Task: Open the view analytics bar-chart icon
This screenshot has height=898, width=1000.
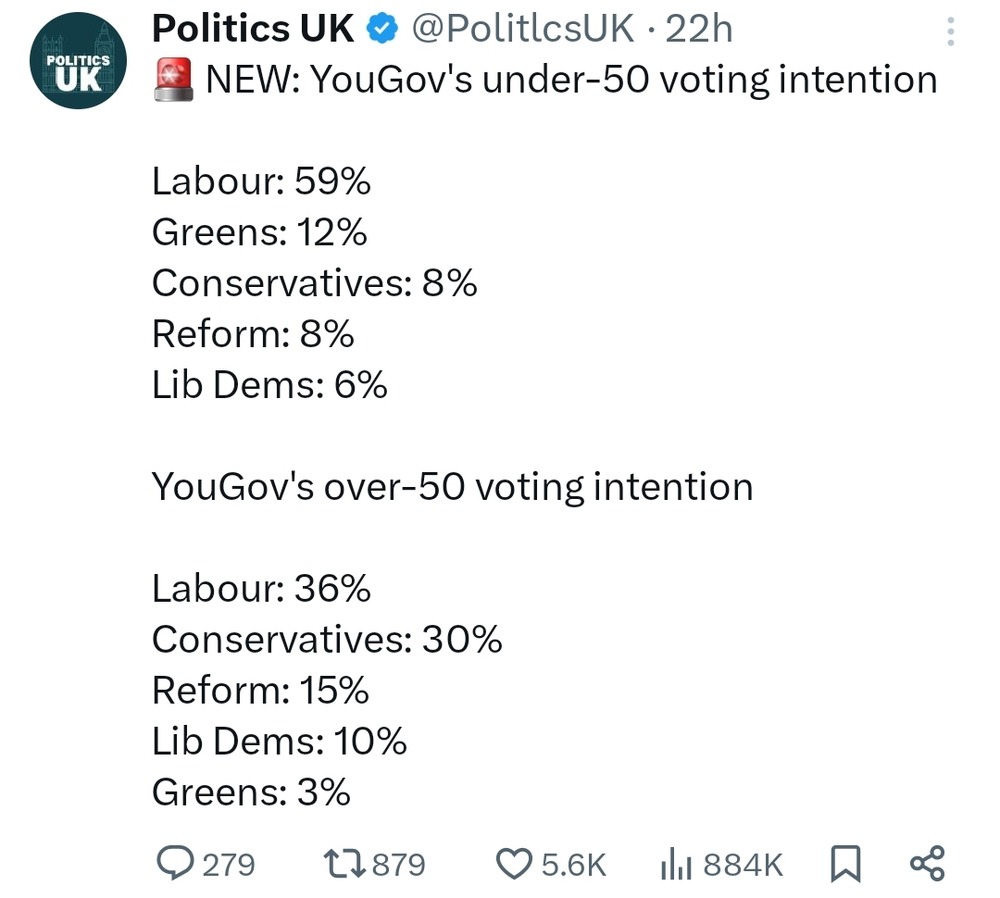Action: pos(677,863)
